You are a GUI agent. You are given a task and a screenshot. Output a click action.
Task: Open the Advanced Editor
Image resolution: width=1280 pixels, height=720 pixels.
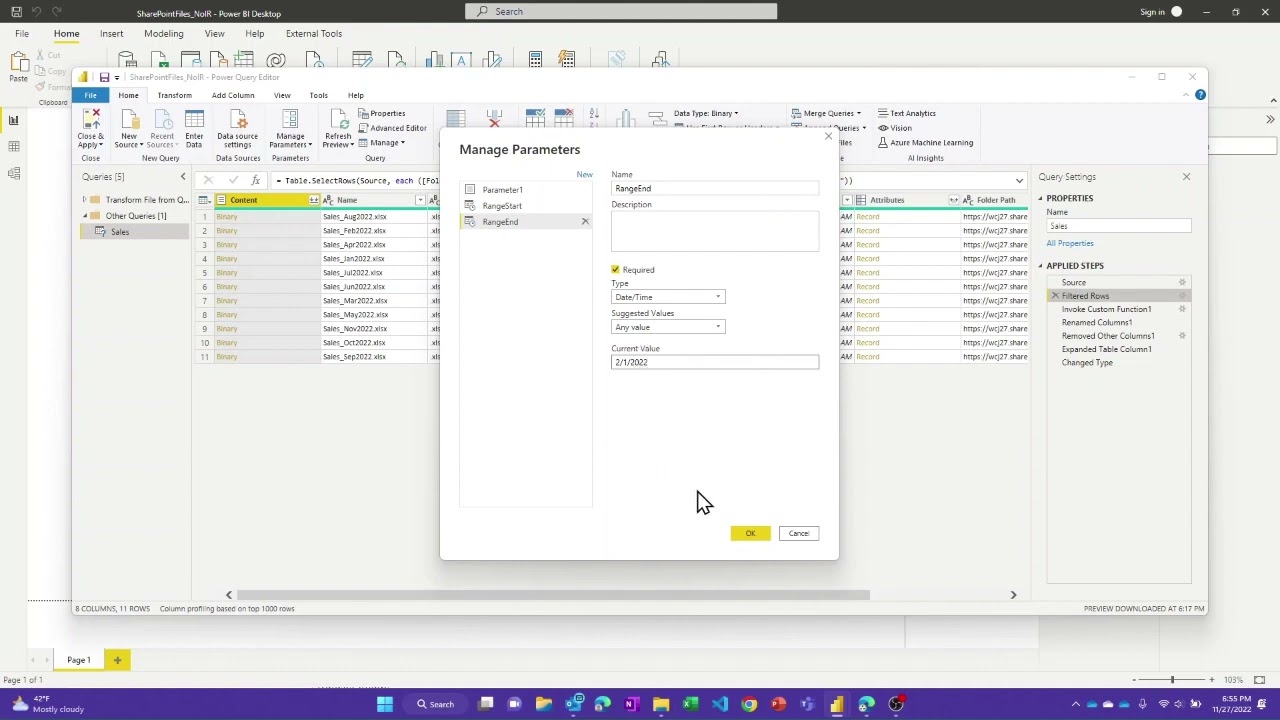pos(392,128)
